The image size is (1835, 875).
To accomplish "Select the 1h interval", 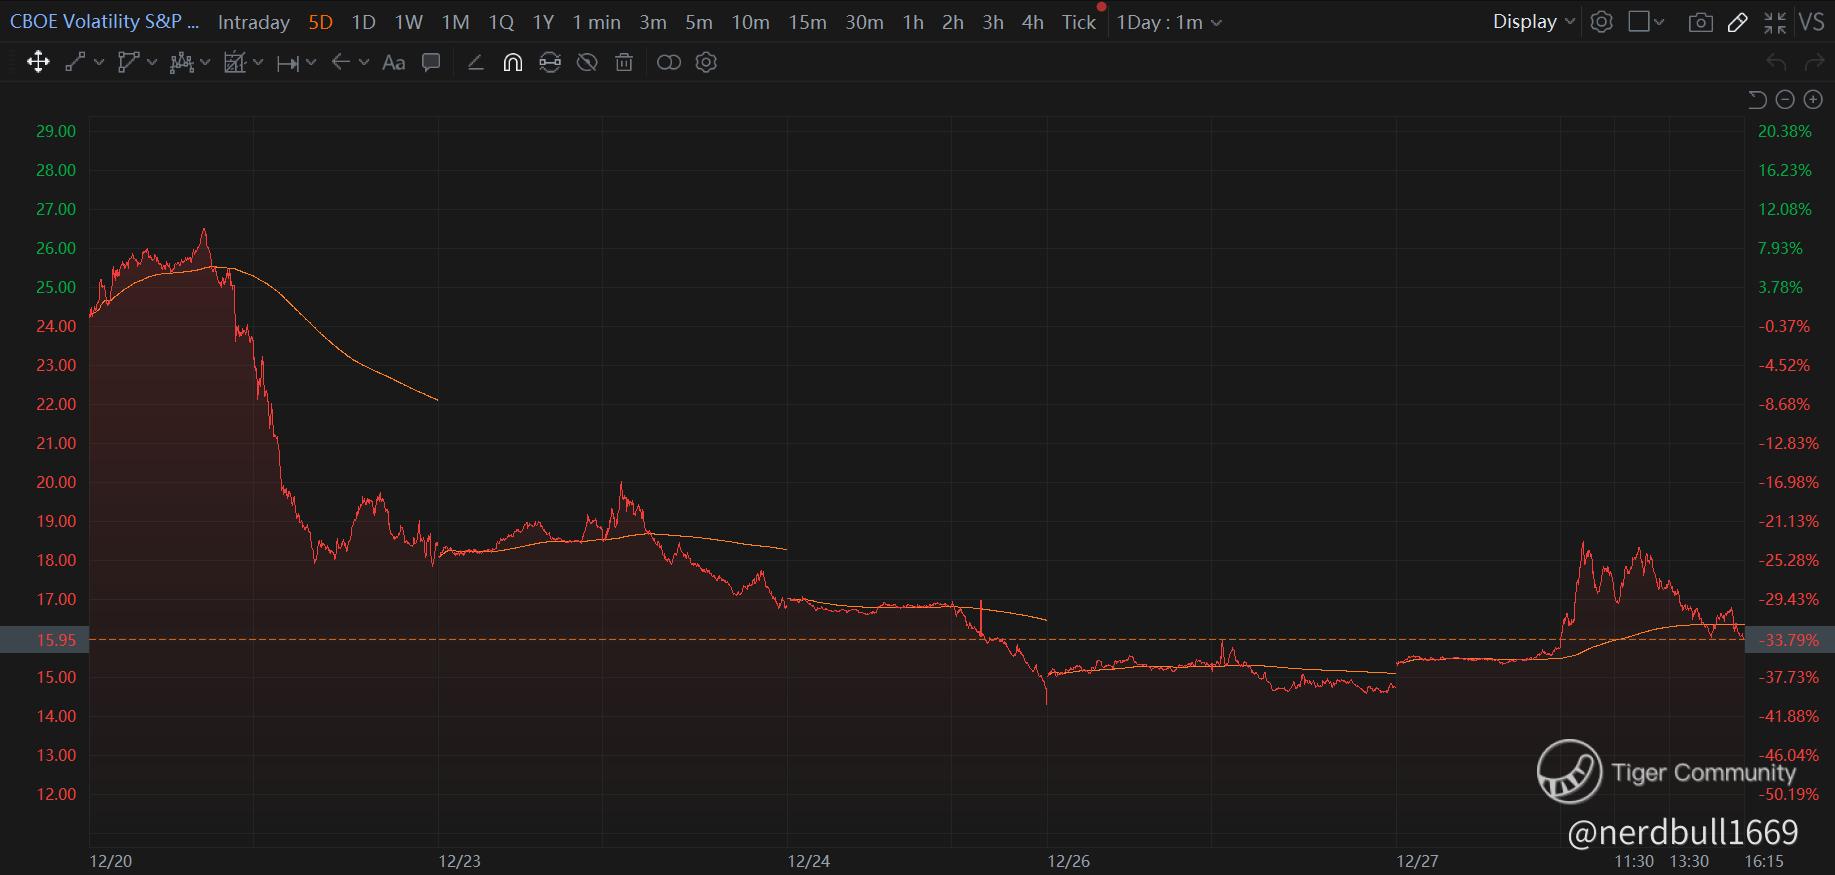I will pyautogui.click(x=913, y=22).
